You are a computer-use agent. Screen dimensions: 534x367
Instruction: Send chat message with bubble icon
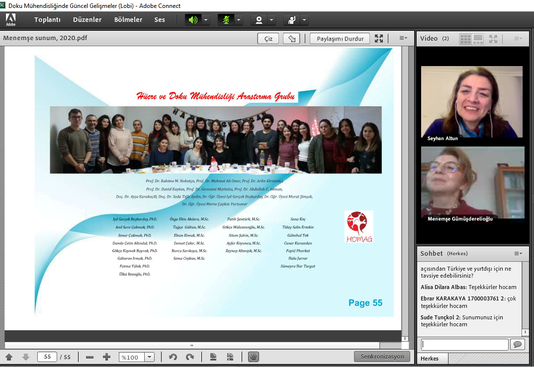pyautogui.click(x=517, y=344)
